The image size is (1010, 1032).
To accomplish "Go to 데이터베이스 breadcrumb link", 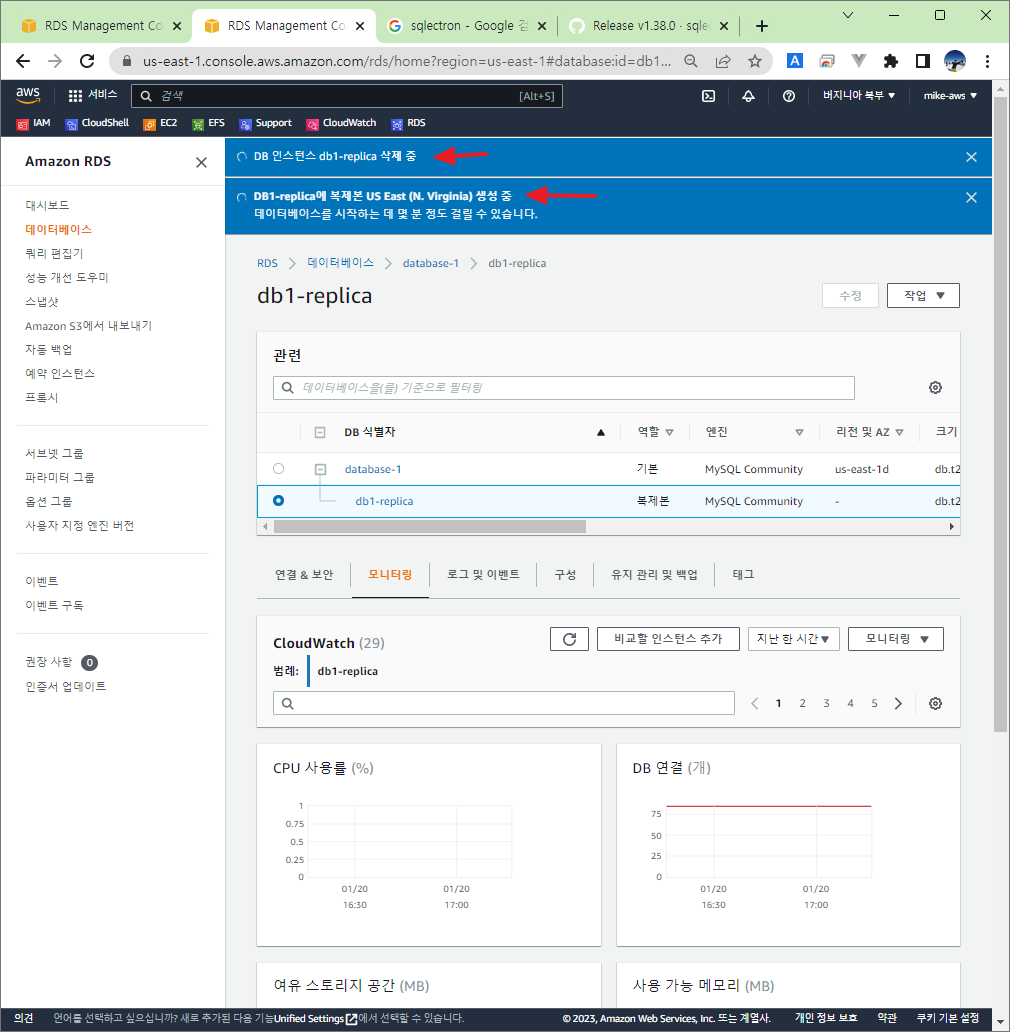I will [340, 263].
